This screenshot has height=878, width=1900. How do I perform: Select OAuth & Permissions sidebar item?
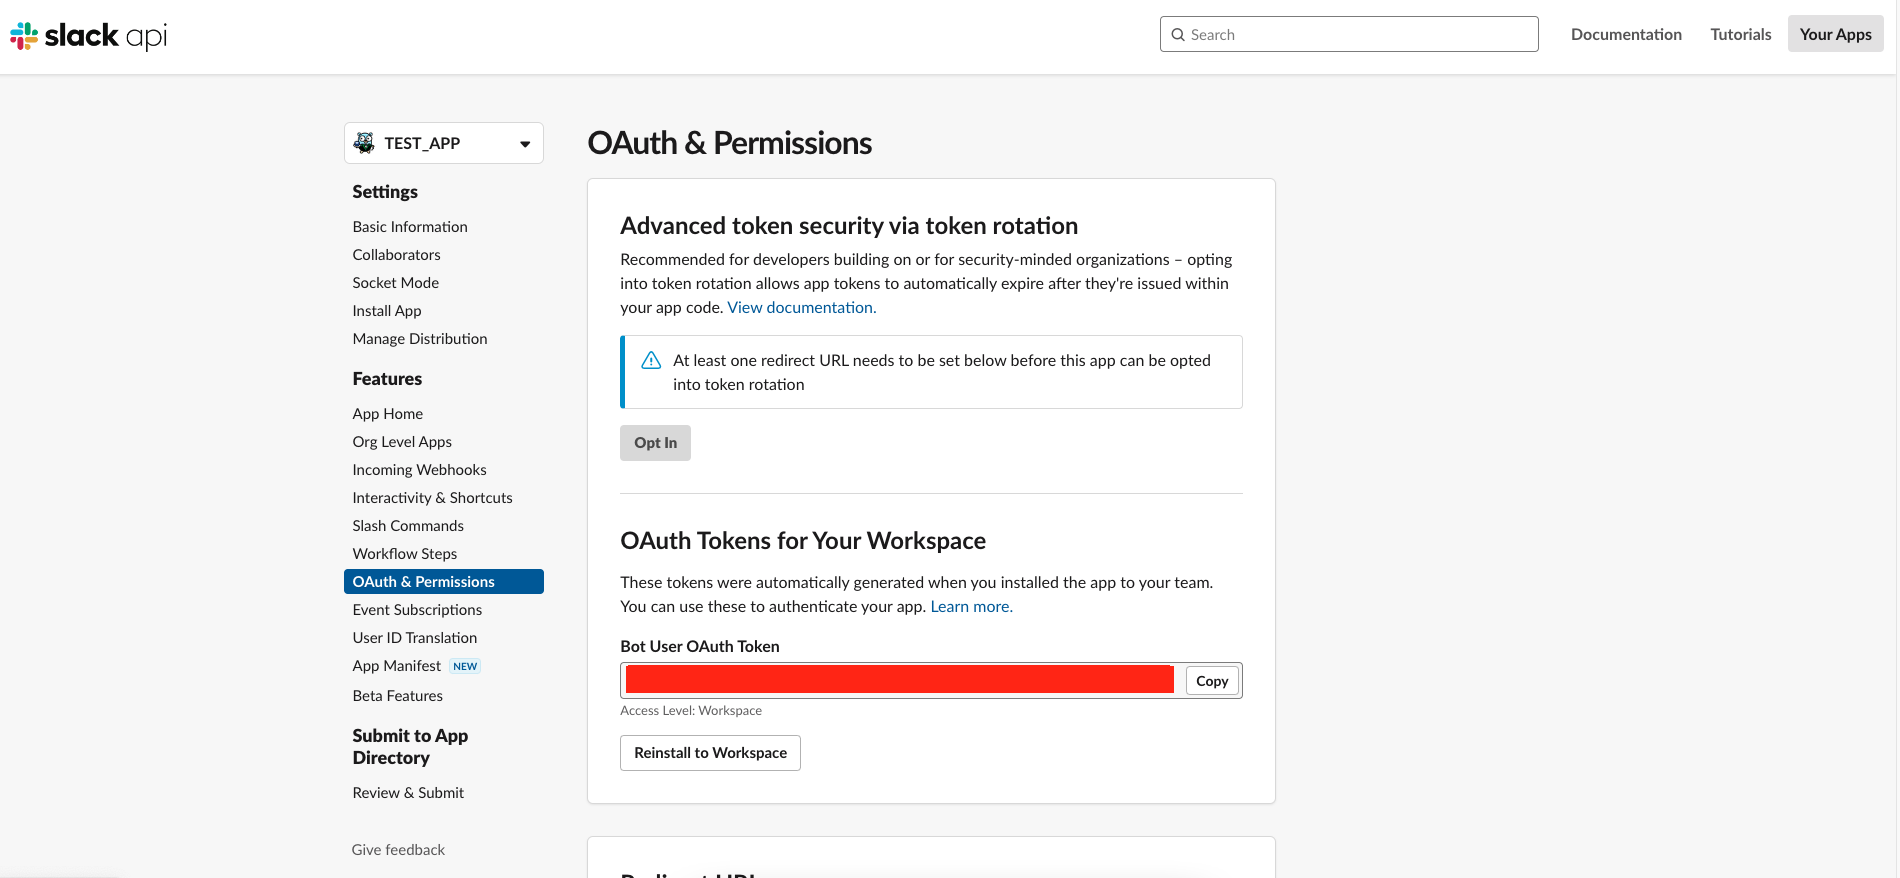[x=444, y=582]
